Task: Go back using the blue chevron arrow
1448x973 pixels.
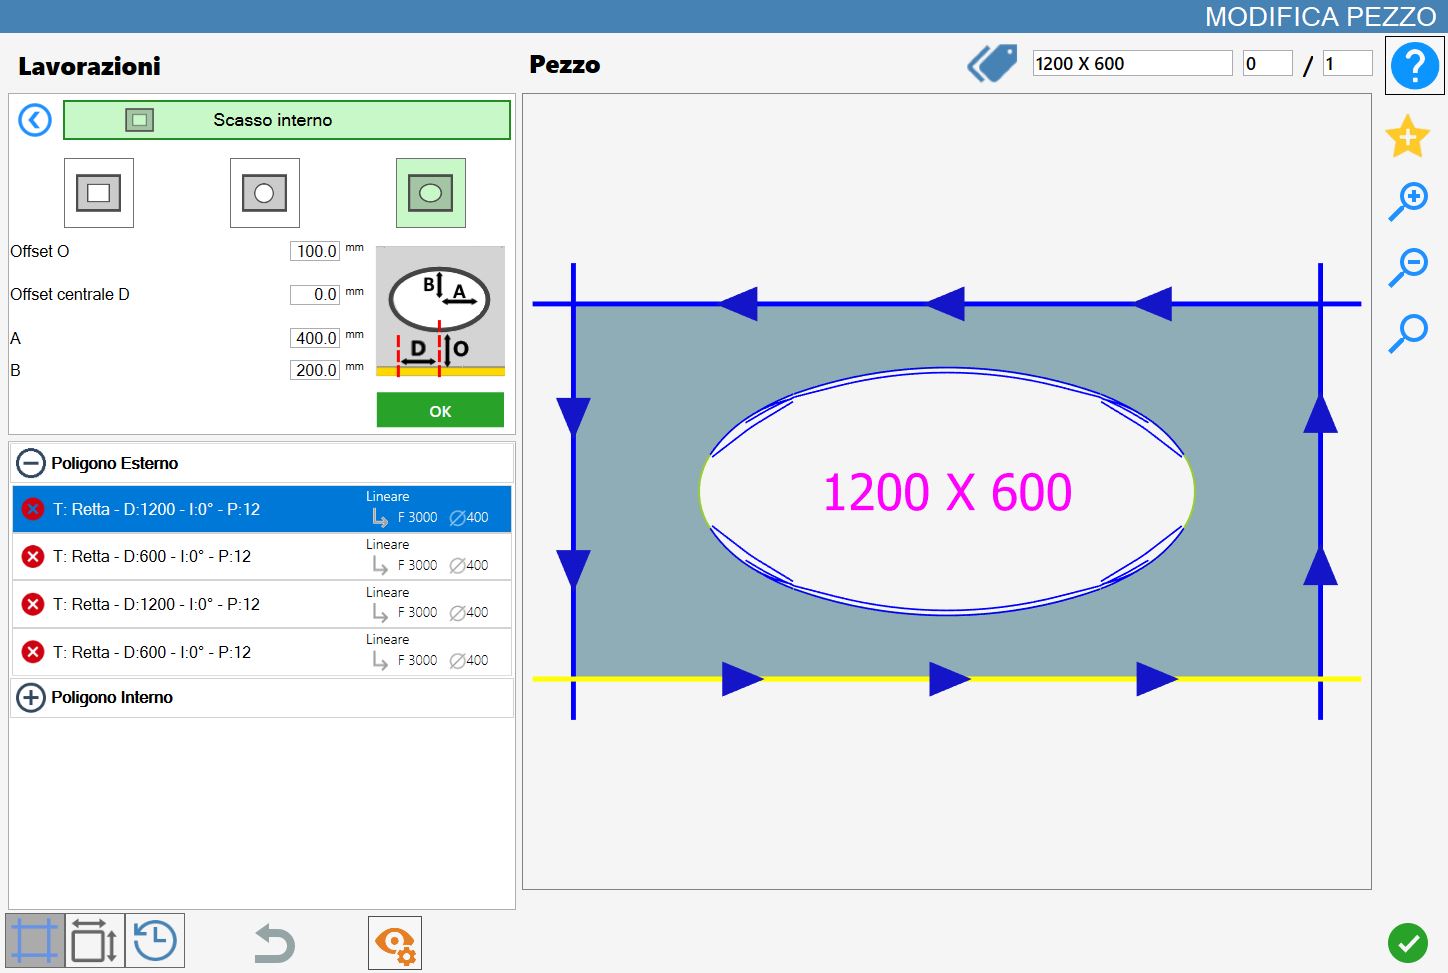Action: click(35, 121)
